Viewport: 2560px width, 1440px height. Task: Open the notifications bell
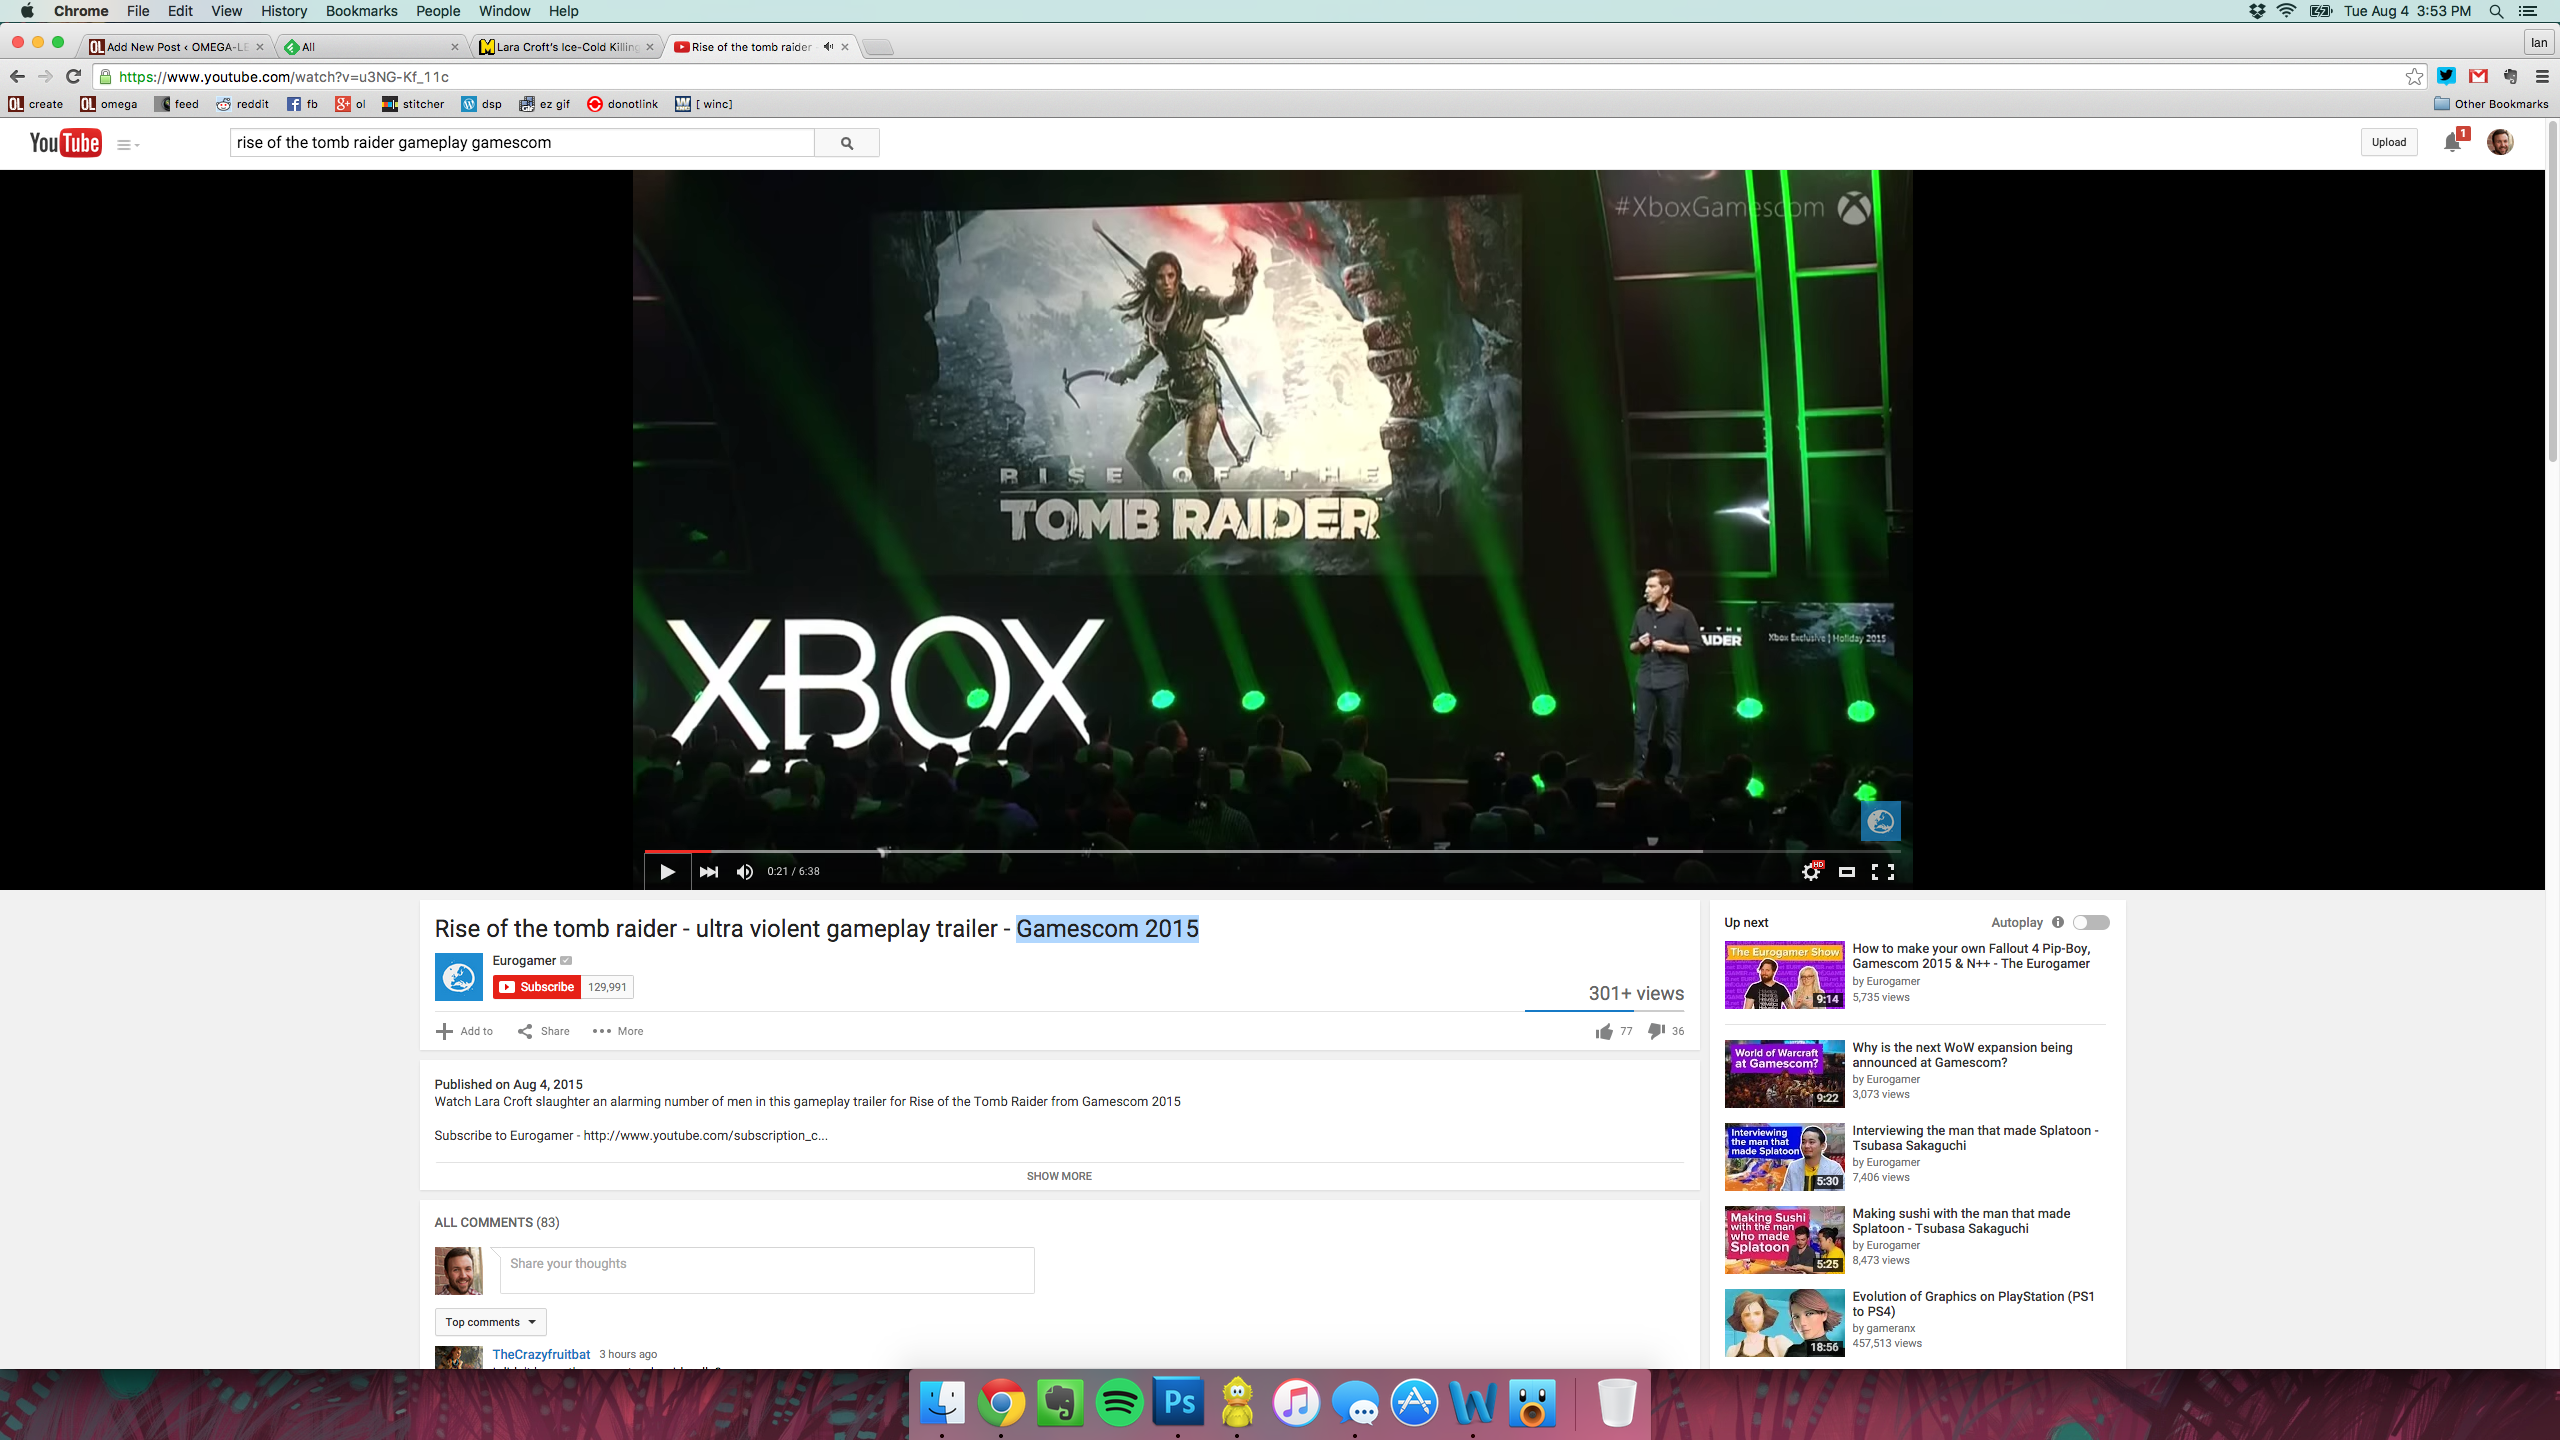(2453, 142)
